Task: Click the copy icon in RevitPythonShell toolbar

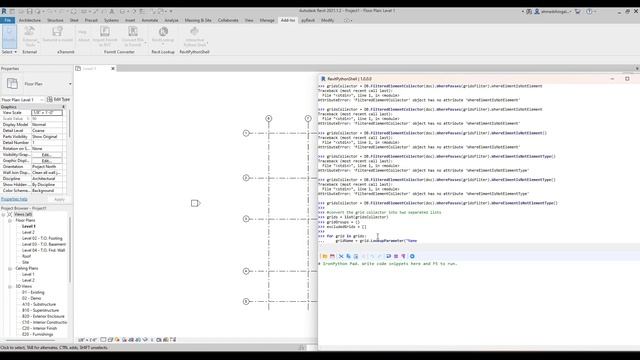Action: tap(349, 256)
